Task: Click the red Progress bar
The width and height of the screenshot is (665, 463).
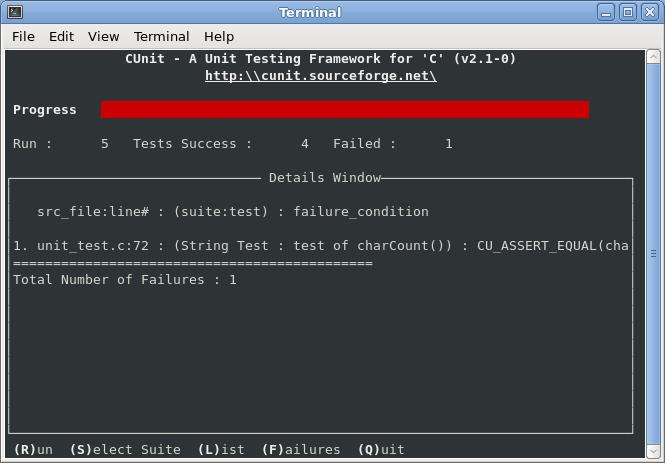Action: [345, 109]
